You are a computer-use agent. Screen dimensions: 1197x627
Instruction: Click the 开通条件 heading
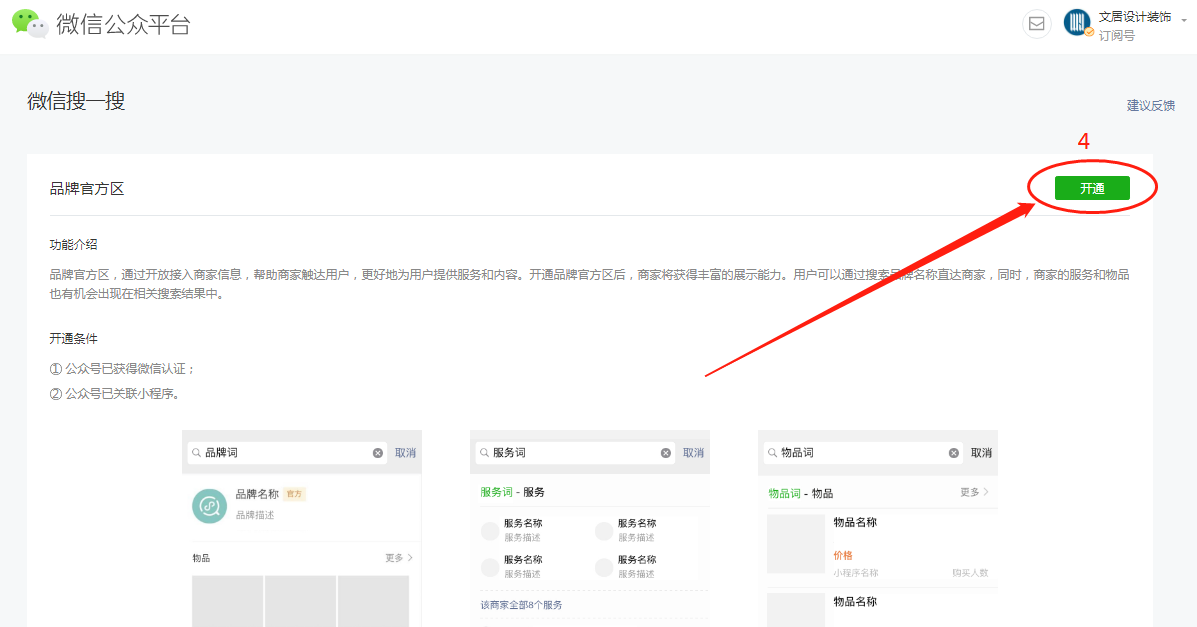[73, 338]
